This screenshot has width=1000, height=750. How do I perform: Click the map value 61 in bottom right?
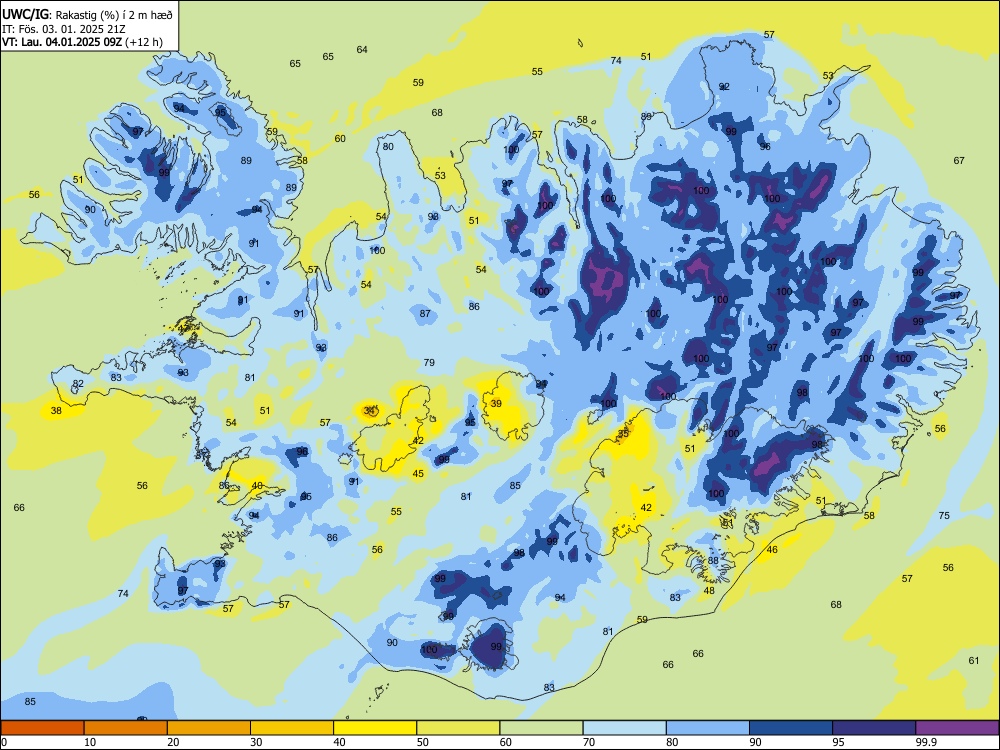[x=974, y=661]
